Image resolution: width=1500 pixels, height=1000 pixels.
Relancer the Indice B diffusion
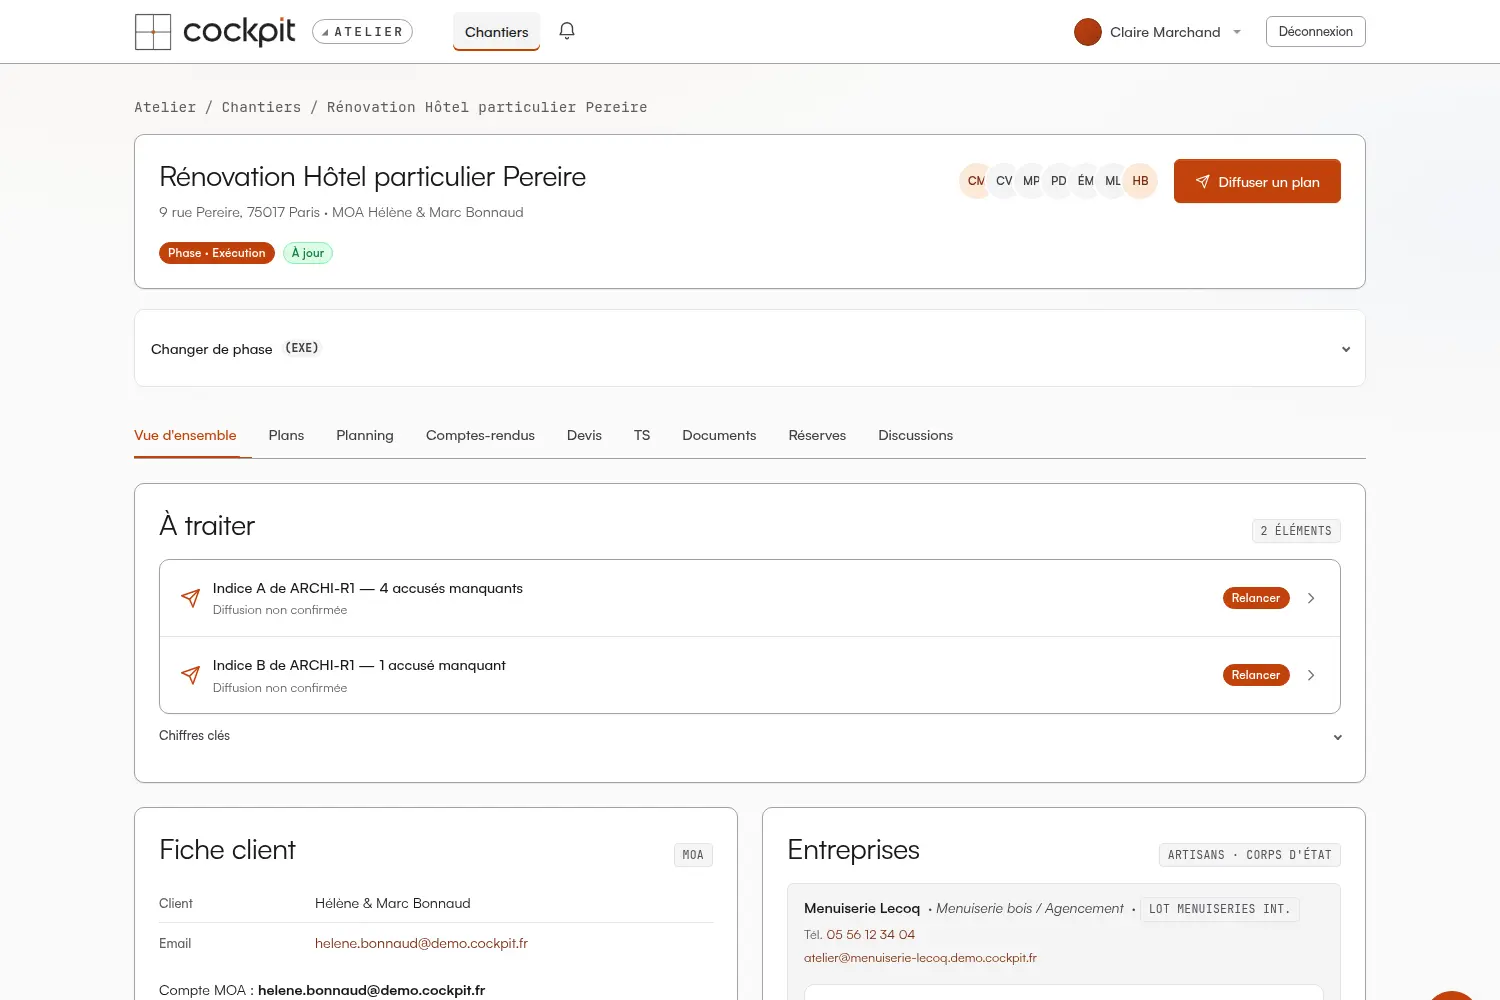click(x=1256, y=675)
